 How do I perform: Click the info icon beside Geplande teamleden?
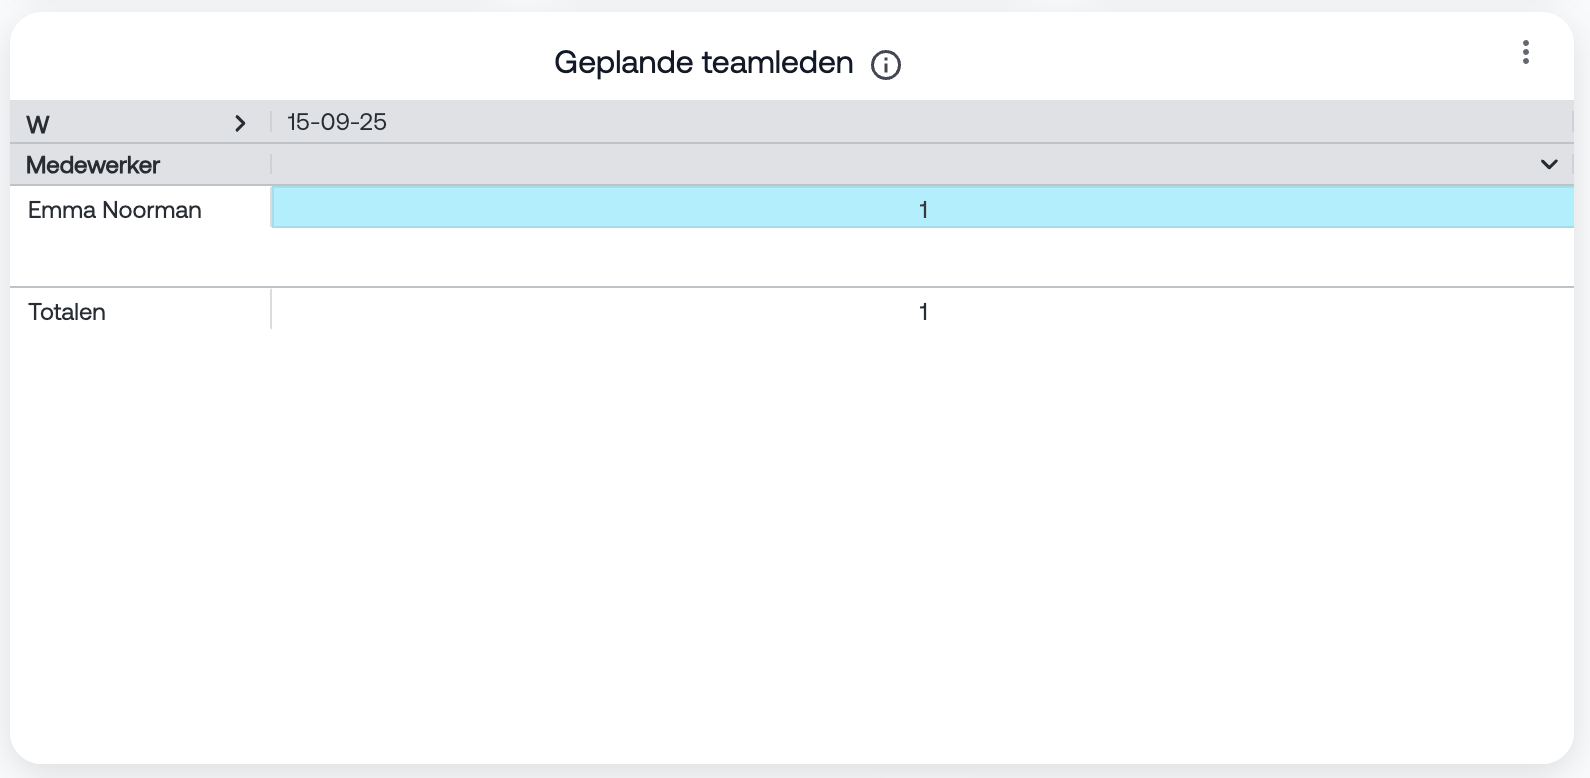pyautogui.click(x=885, y=65)
